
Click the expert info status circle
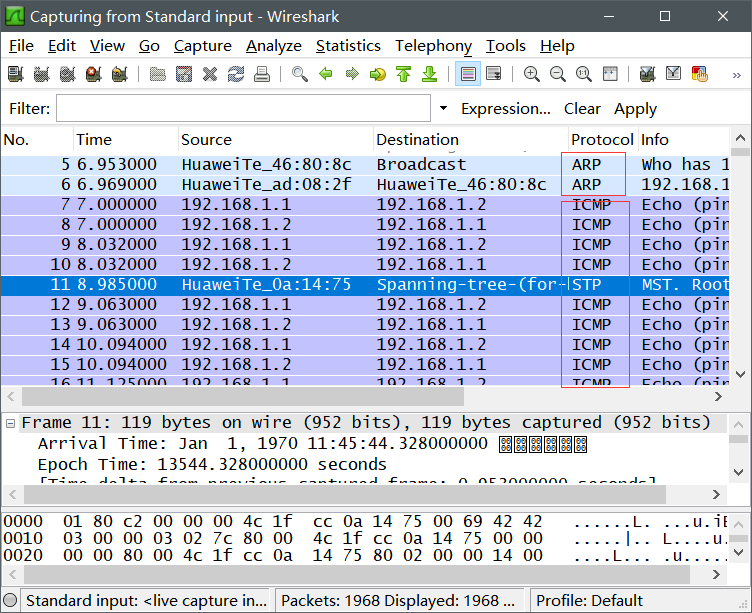click(x=10, y=601)
